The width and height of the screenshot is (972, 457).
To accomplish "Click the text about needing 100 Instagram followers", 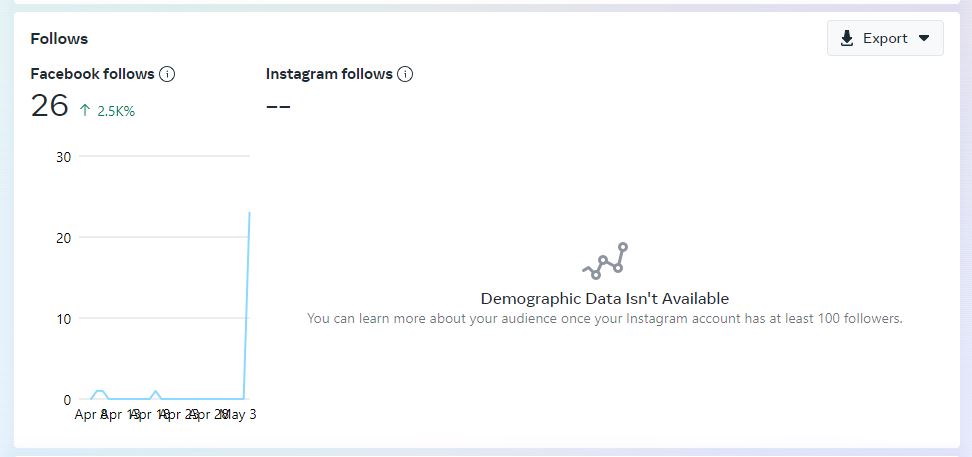I will coord(604,319).
